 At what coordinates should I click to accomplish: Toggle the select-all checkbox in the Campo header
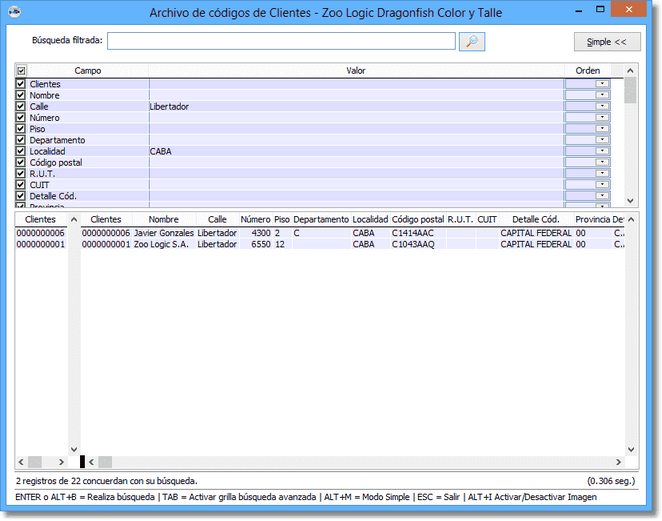(x=21, y=71)
